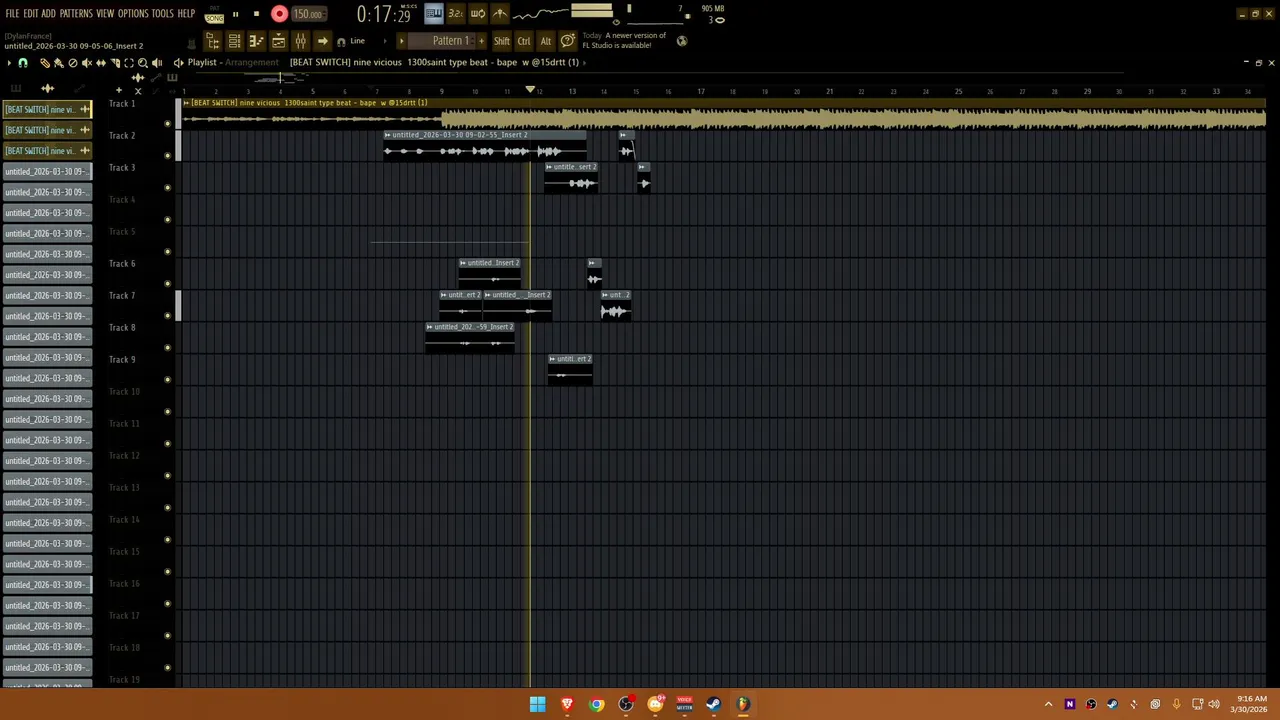This screenshot has width=1280, height=720.
Task: Click the small arrow right of Line
Action: click(385, 42)
